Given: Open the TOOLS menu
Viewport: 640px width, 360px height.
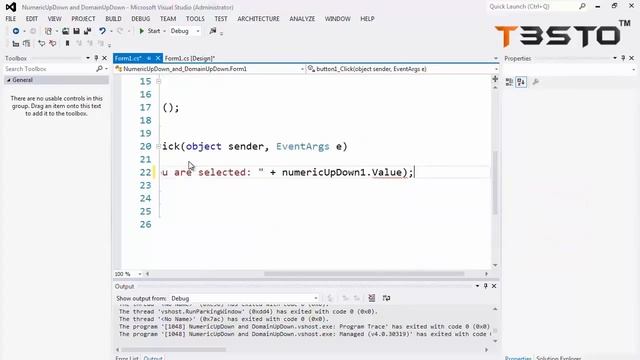Looking at the screenshot, I should coord(195,19).
